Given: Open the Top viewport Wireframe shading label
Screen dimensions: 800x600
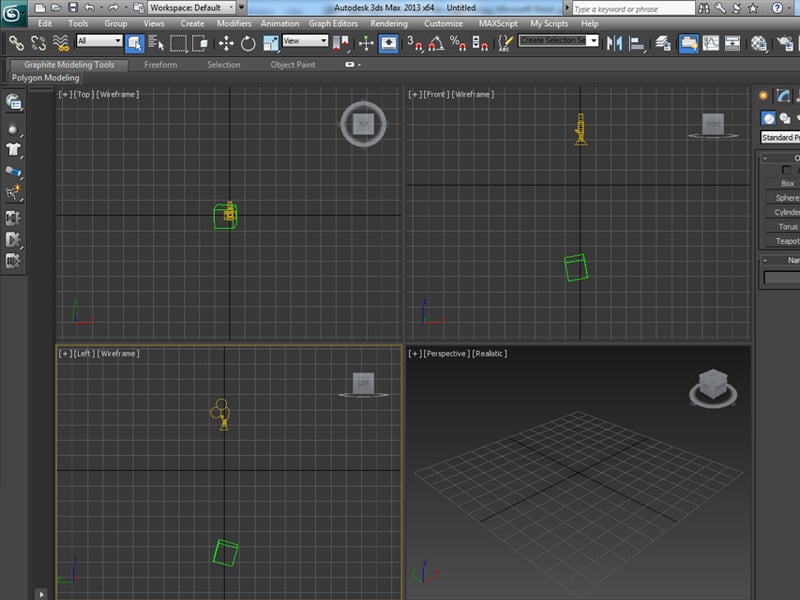Looking at the screenshot, I should click(x=118, y=94).
